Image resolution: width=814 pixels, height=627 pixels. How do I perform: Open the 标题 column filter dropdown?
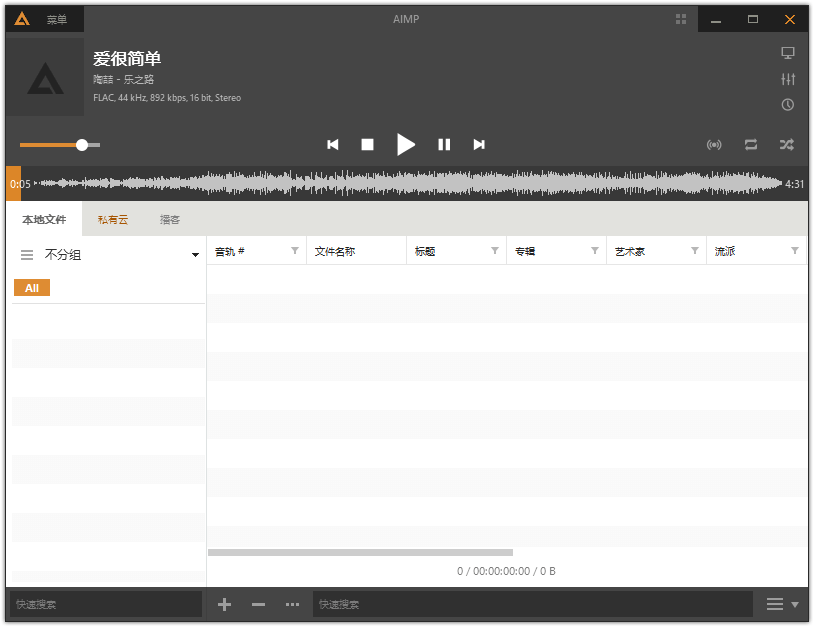496,250
